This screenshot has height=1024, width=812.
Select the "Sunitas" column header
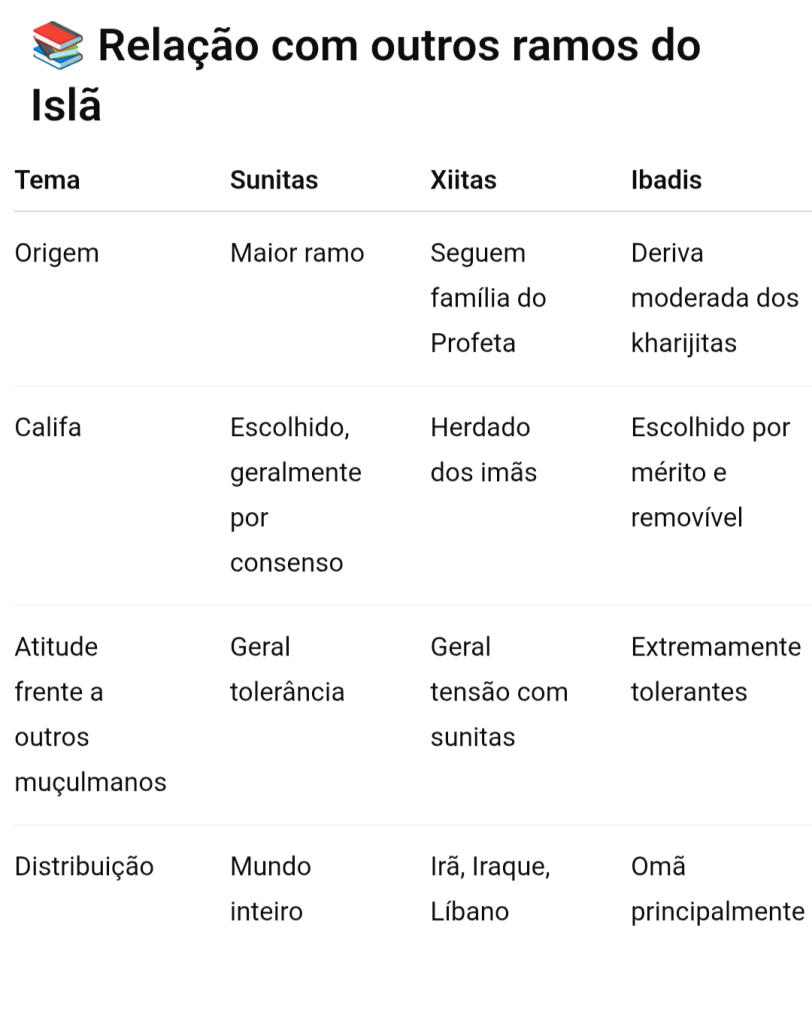[274, 180]
